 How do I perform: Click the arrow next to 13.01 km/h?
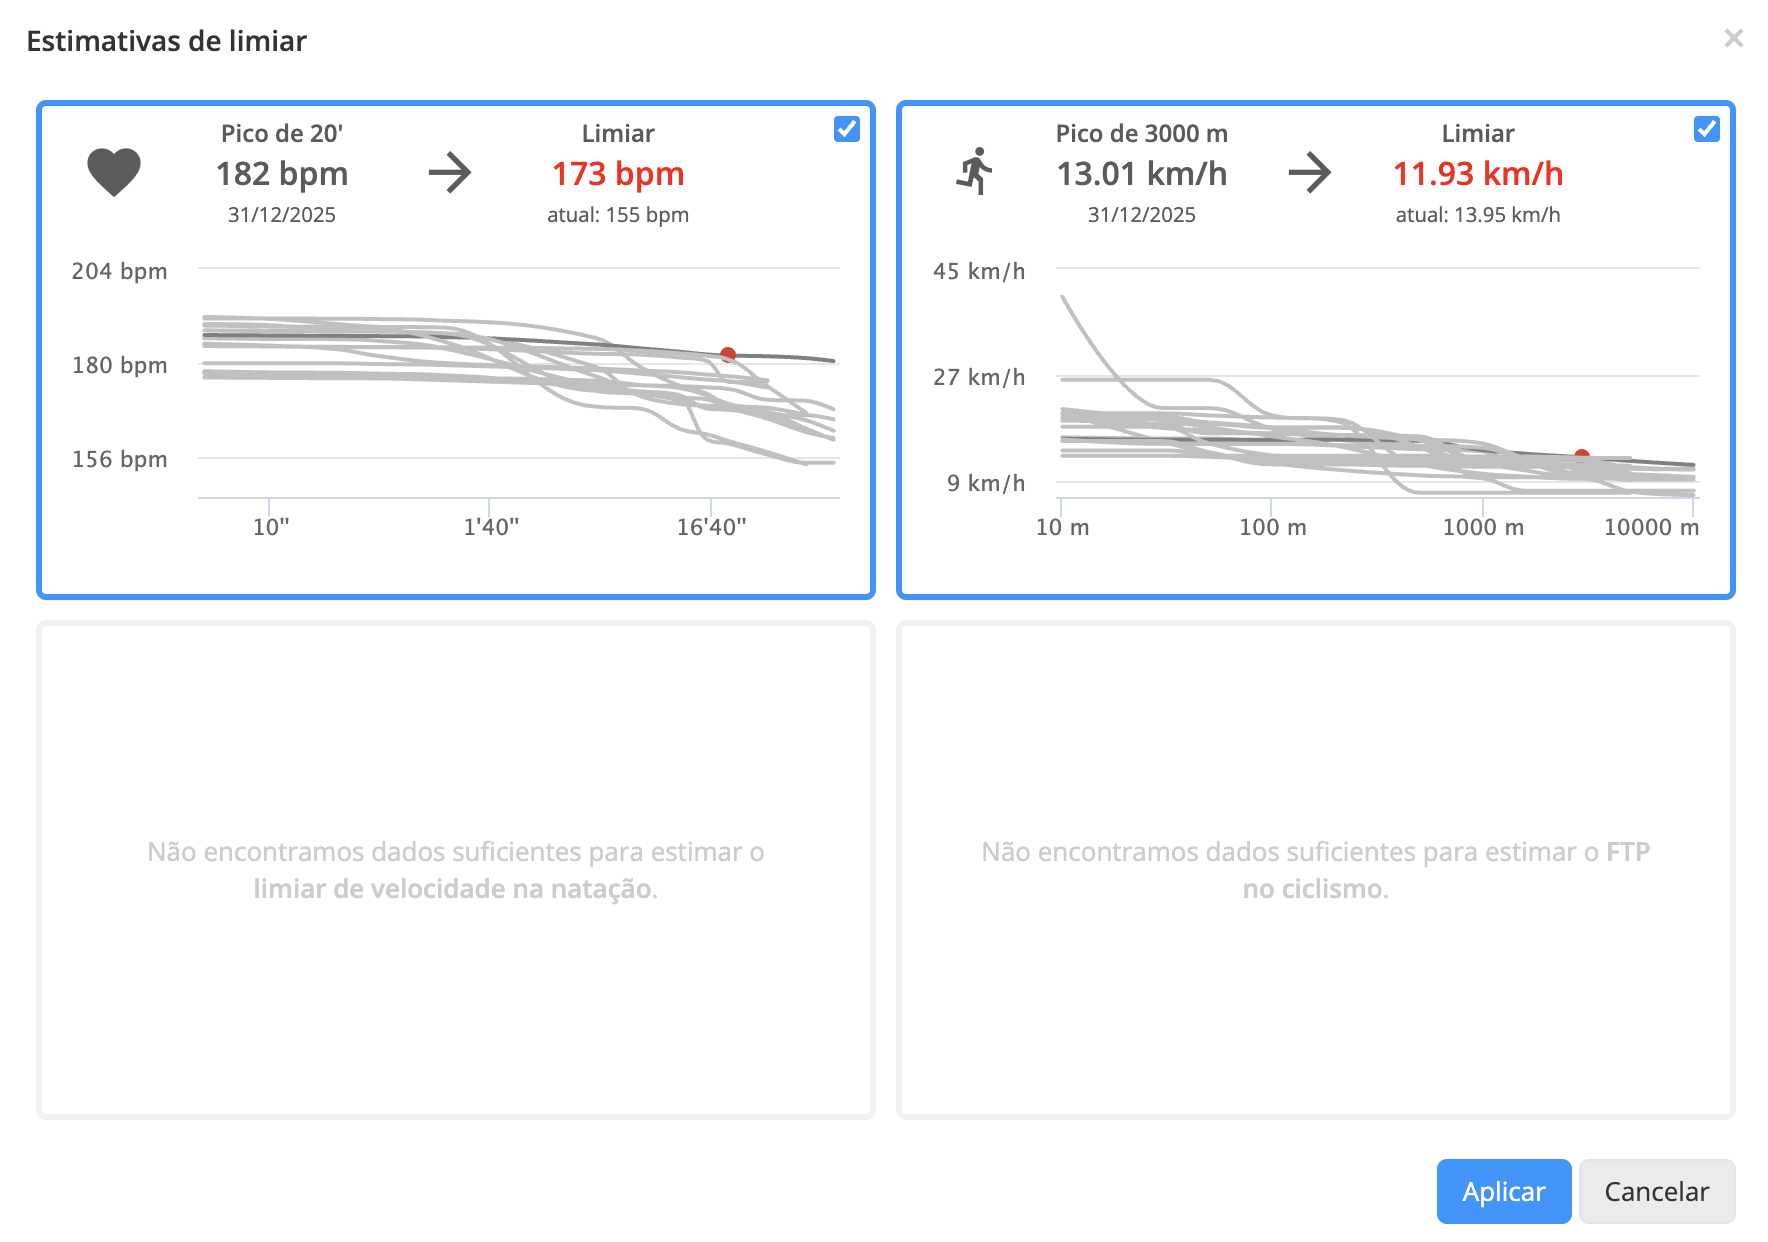[x=1310, y=172]
